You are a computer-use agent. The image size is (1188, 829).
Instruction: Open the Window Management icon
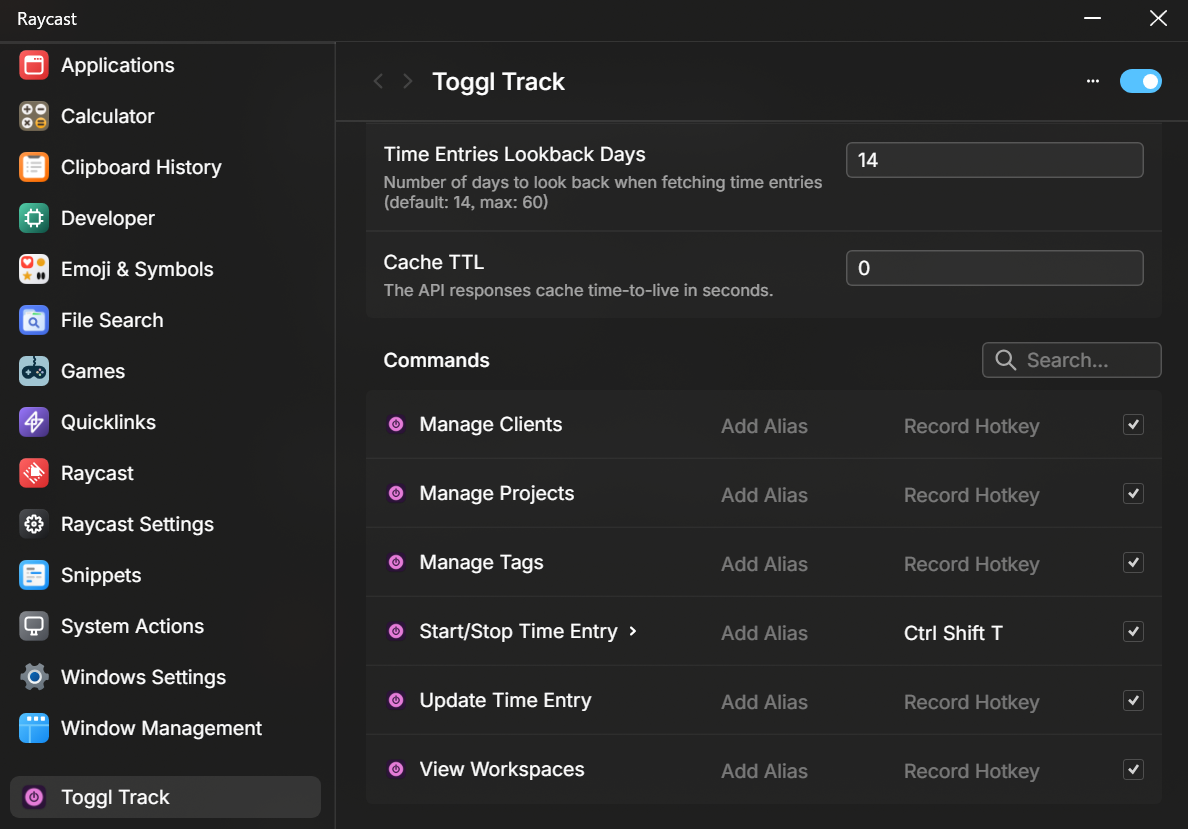coord(34,728)
